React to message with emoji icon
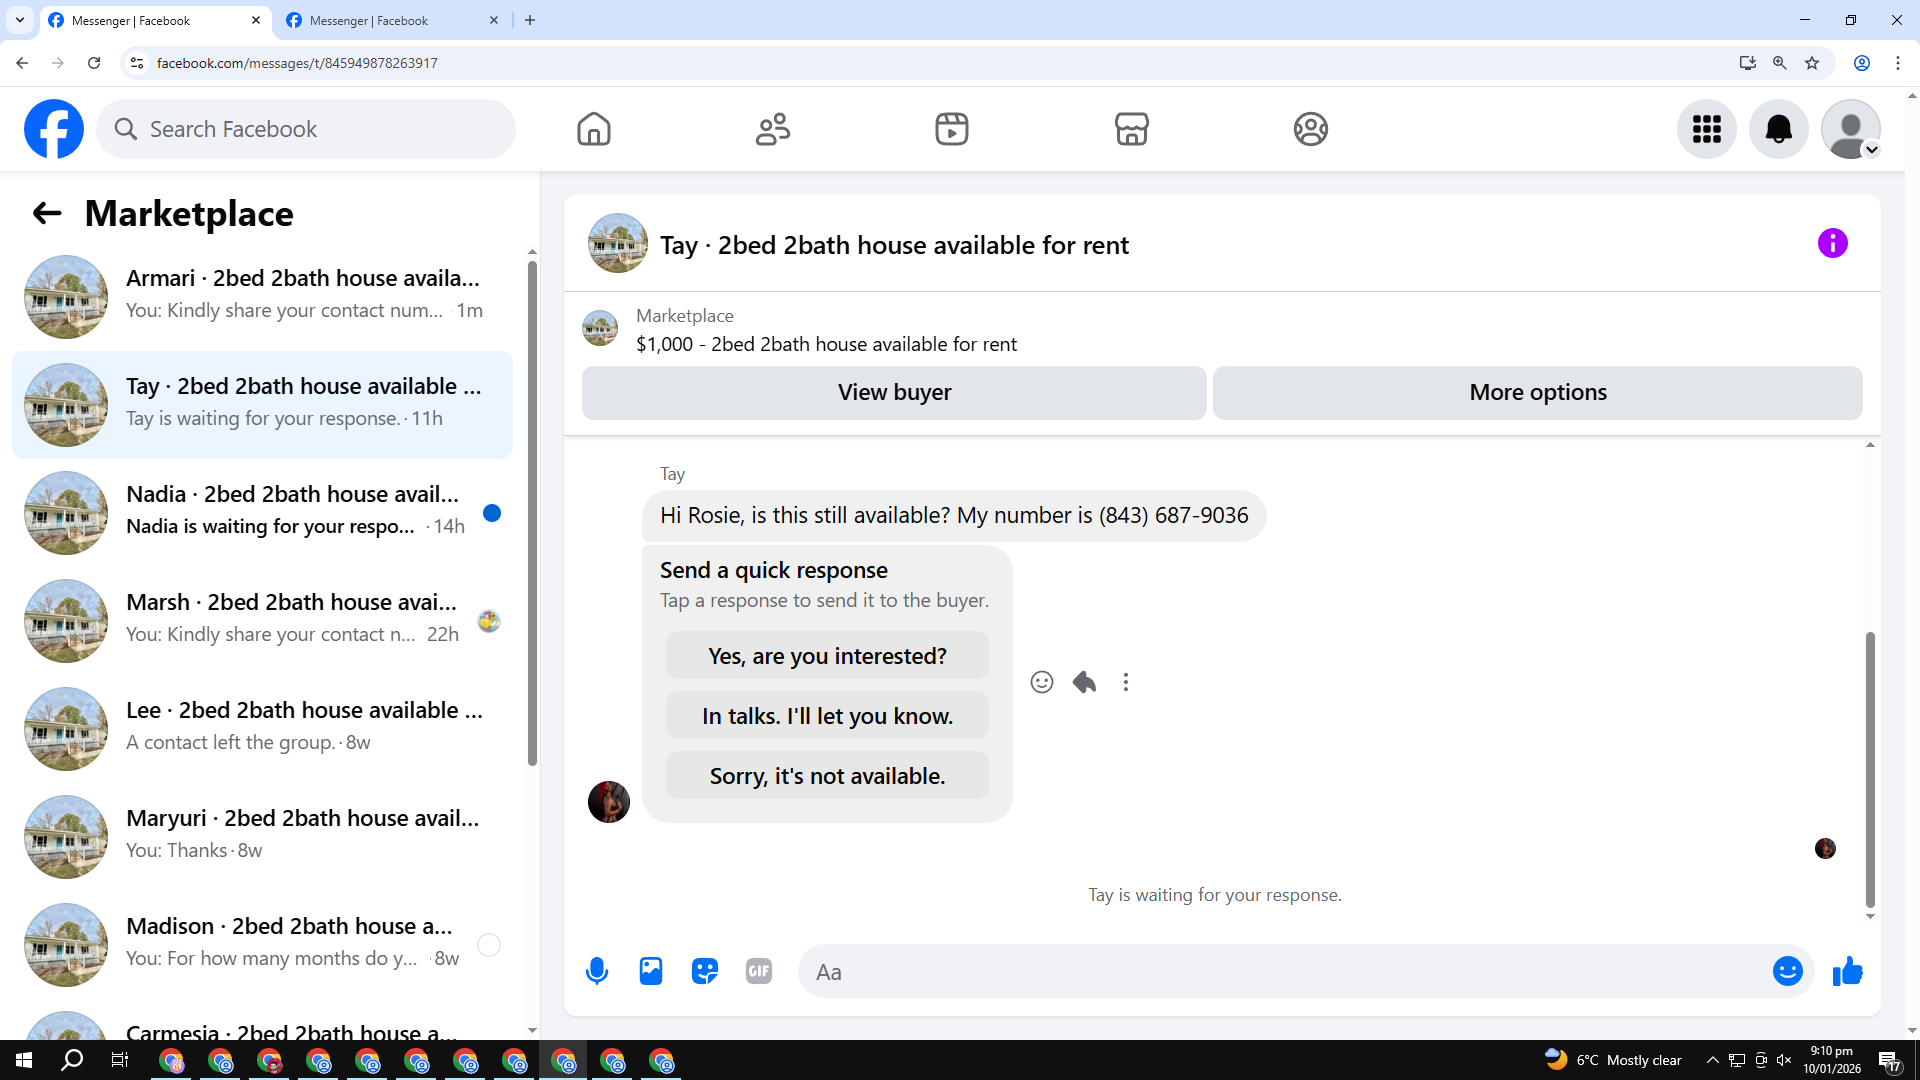This screenshot has height=1080, width=1920. [1041, 682]
